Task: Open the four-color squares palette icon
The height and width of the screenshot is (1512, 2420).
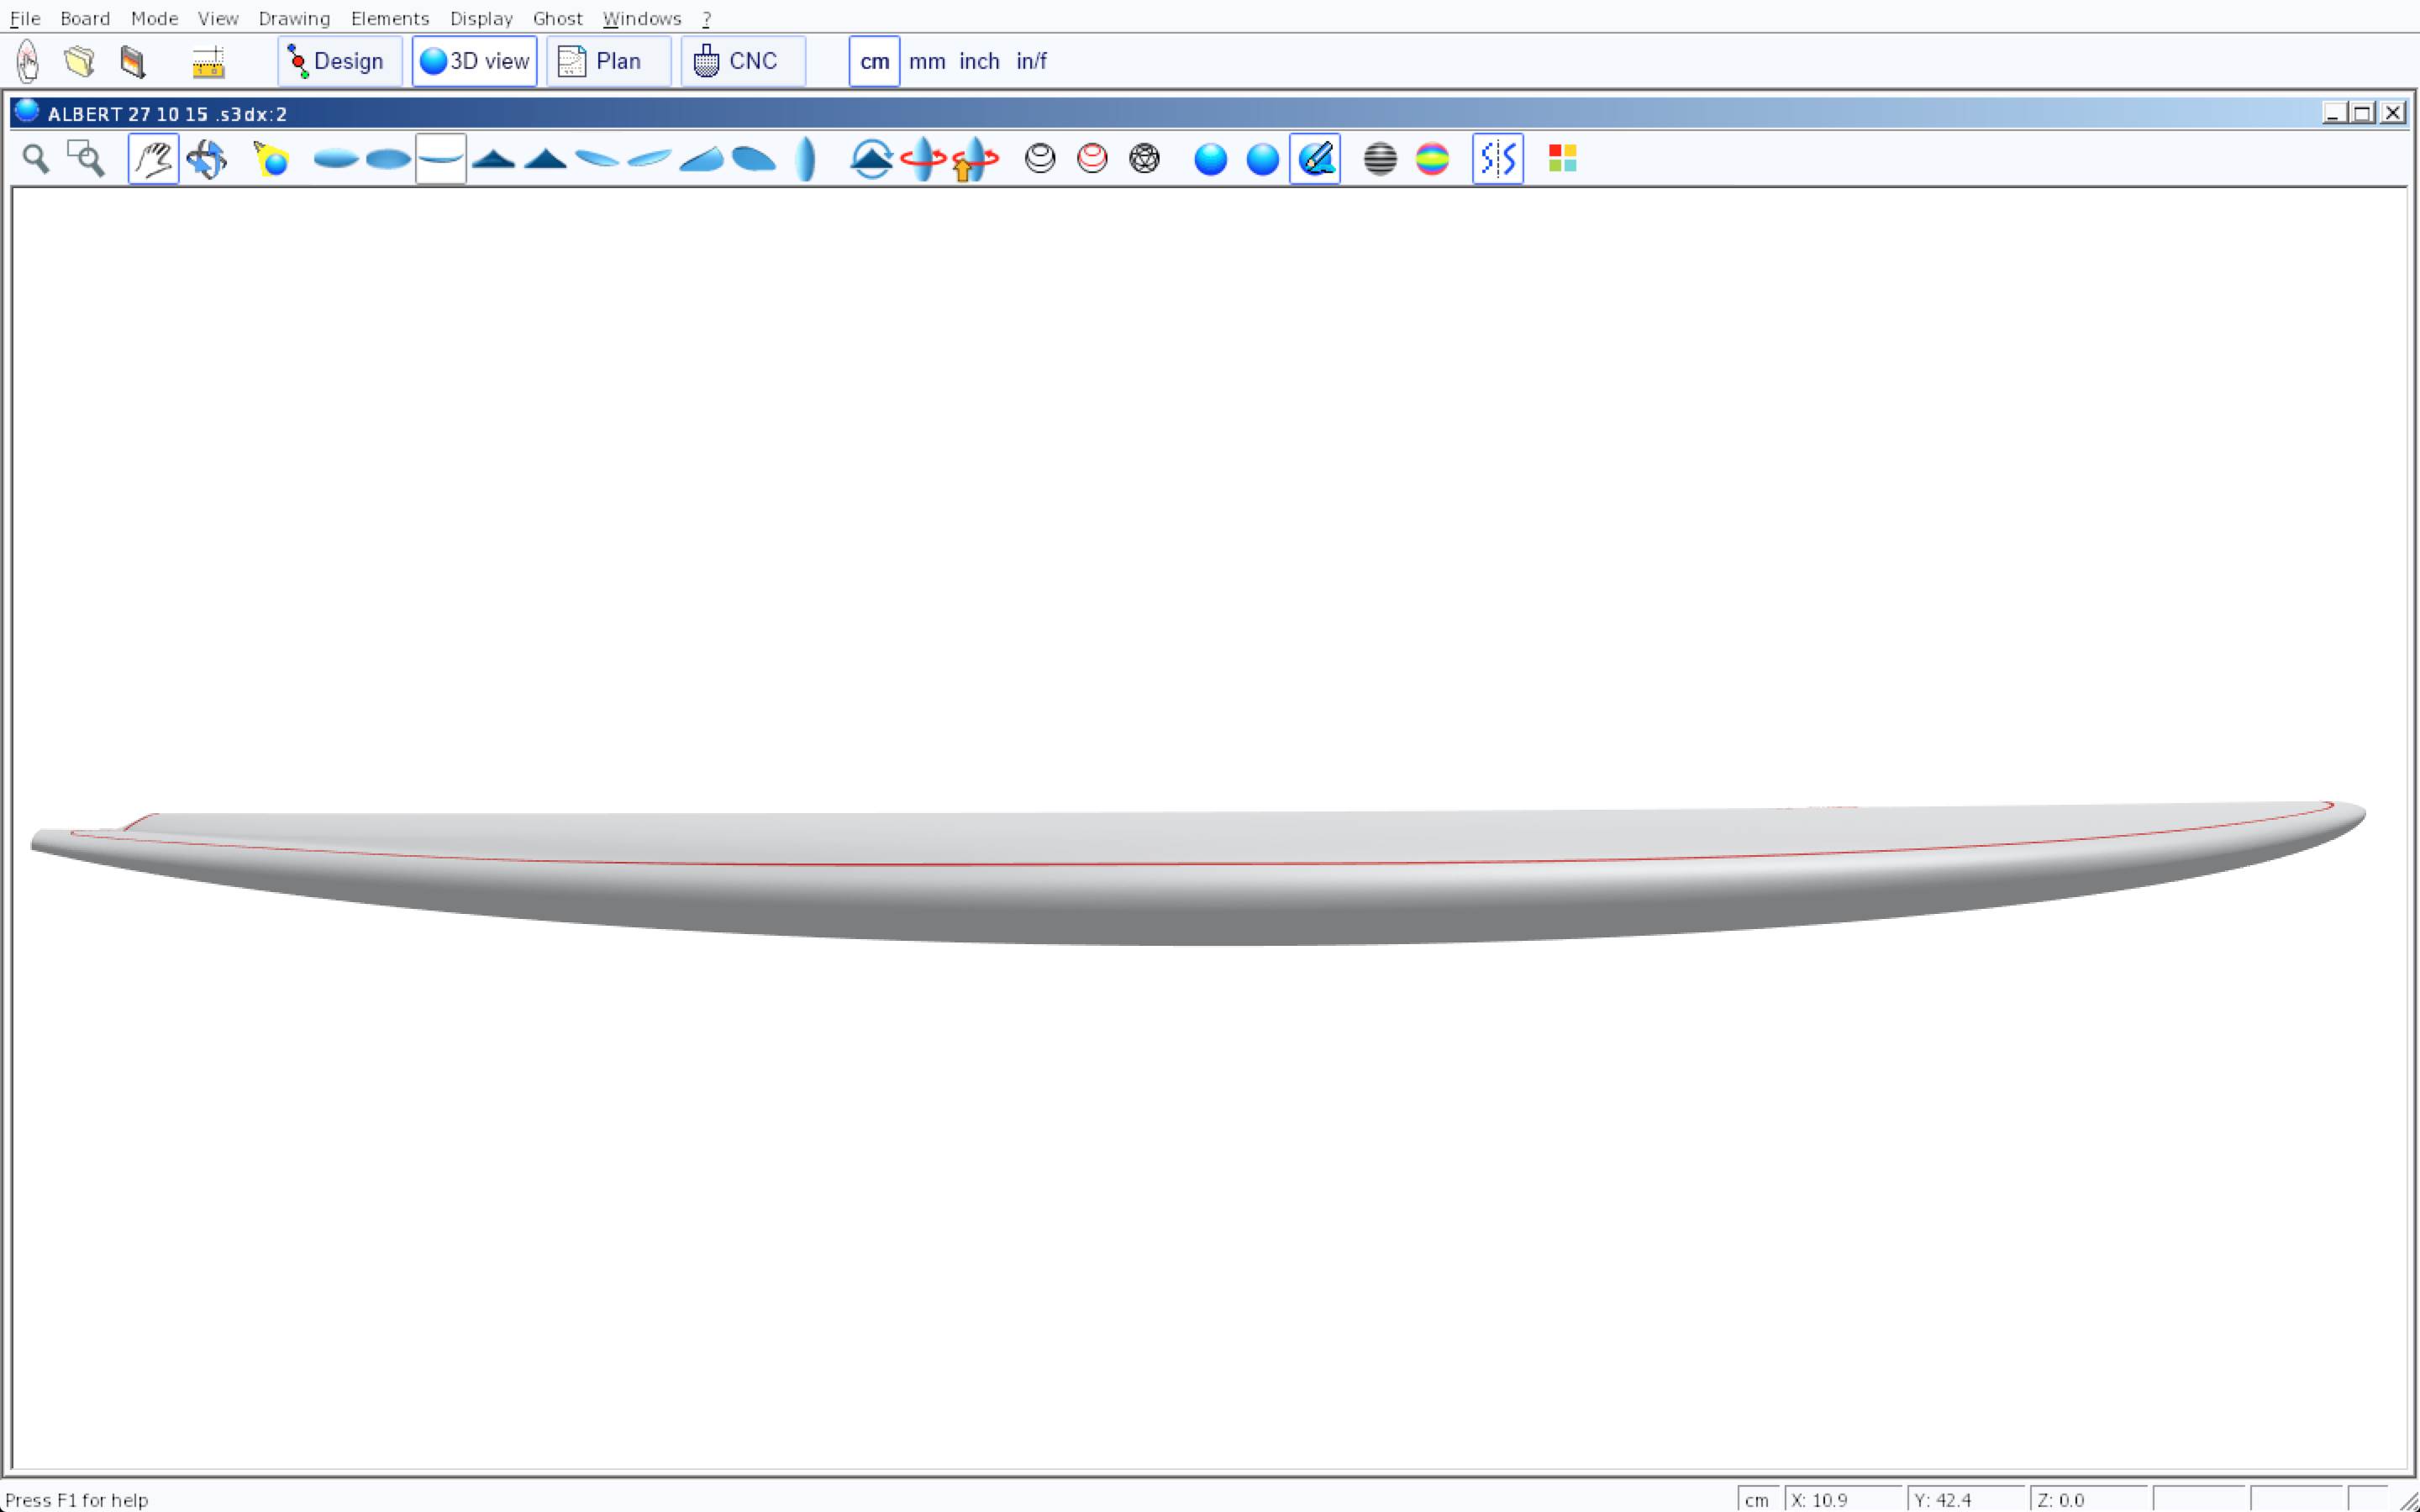Action: (x=1562, y=159)
